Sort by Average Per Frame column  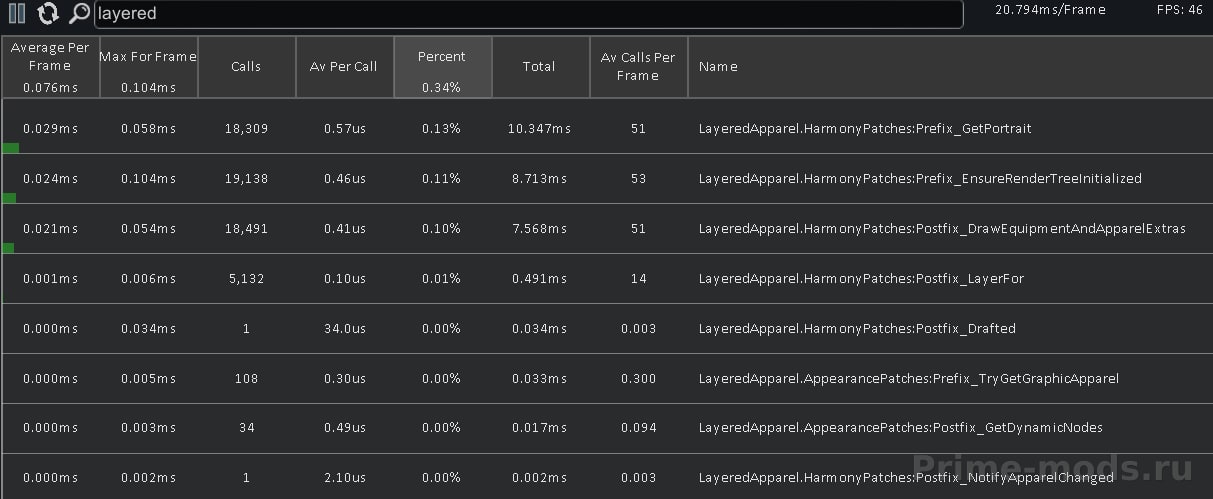click(50, 67)
